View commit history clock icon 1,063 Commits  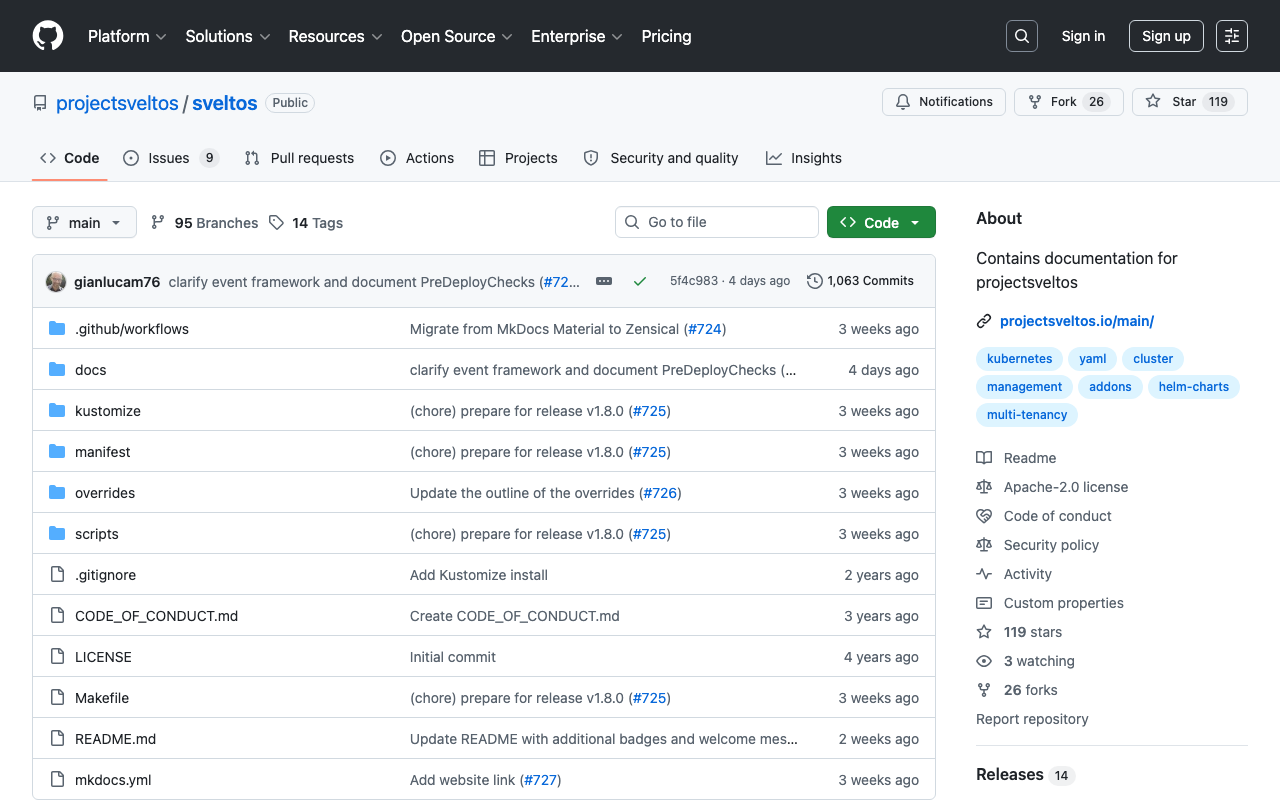click(x=860, y=281)
